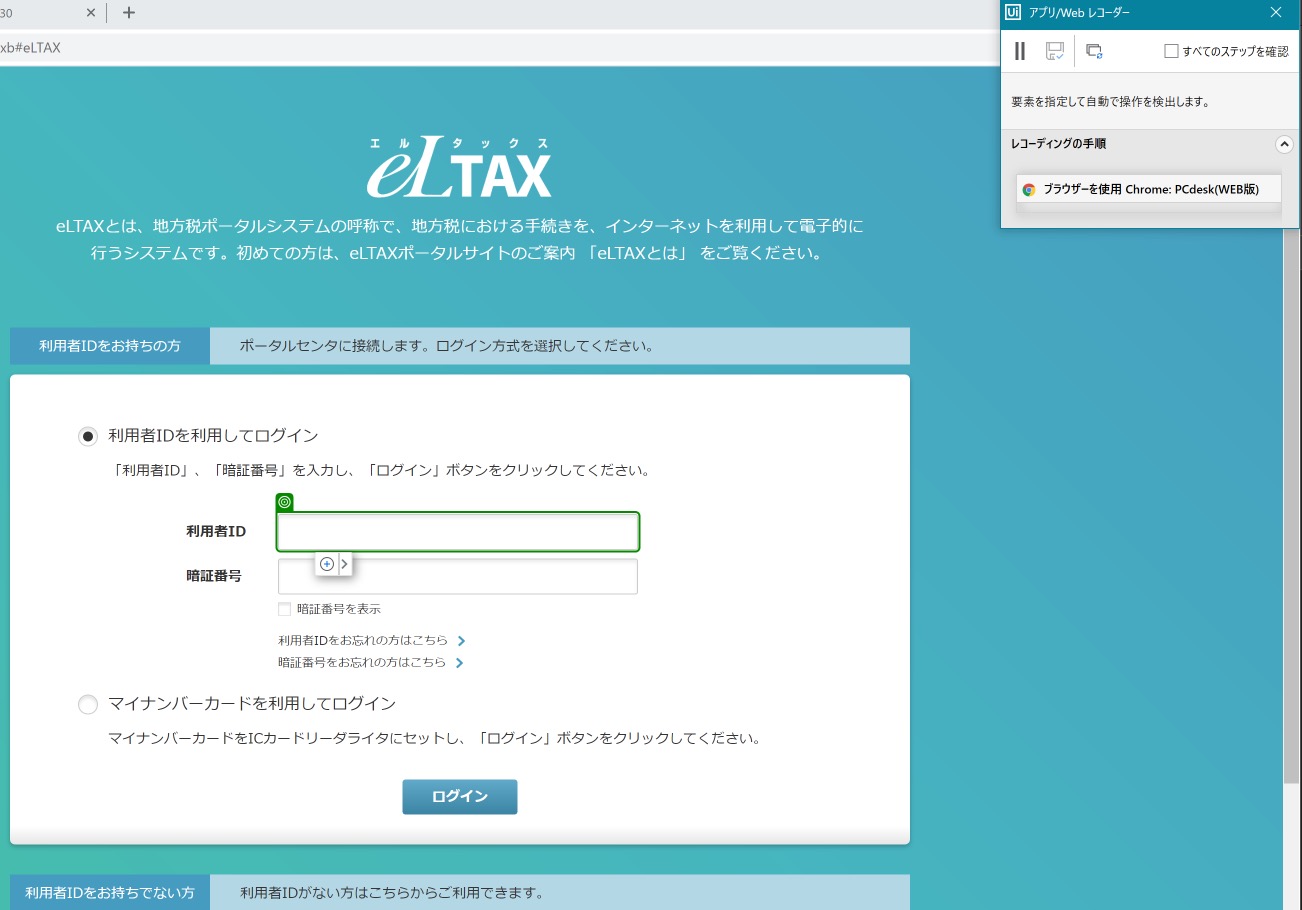The width and height of the screenshot is (1302, 910).
Task: Click the 要素を指定して自動で操作を検出します。 message
Action: (1110, 102)
